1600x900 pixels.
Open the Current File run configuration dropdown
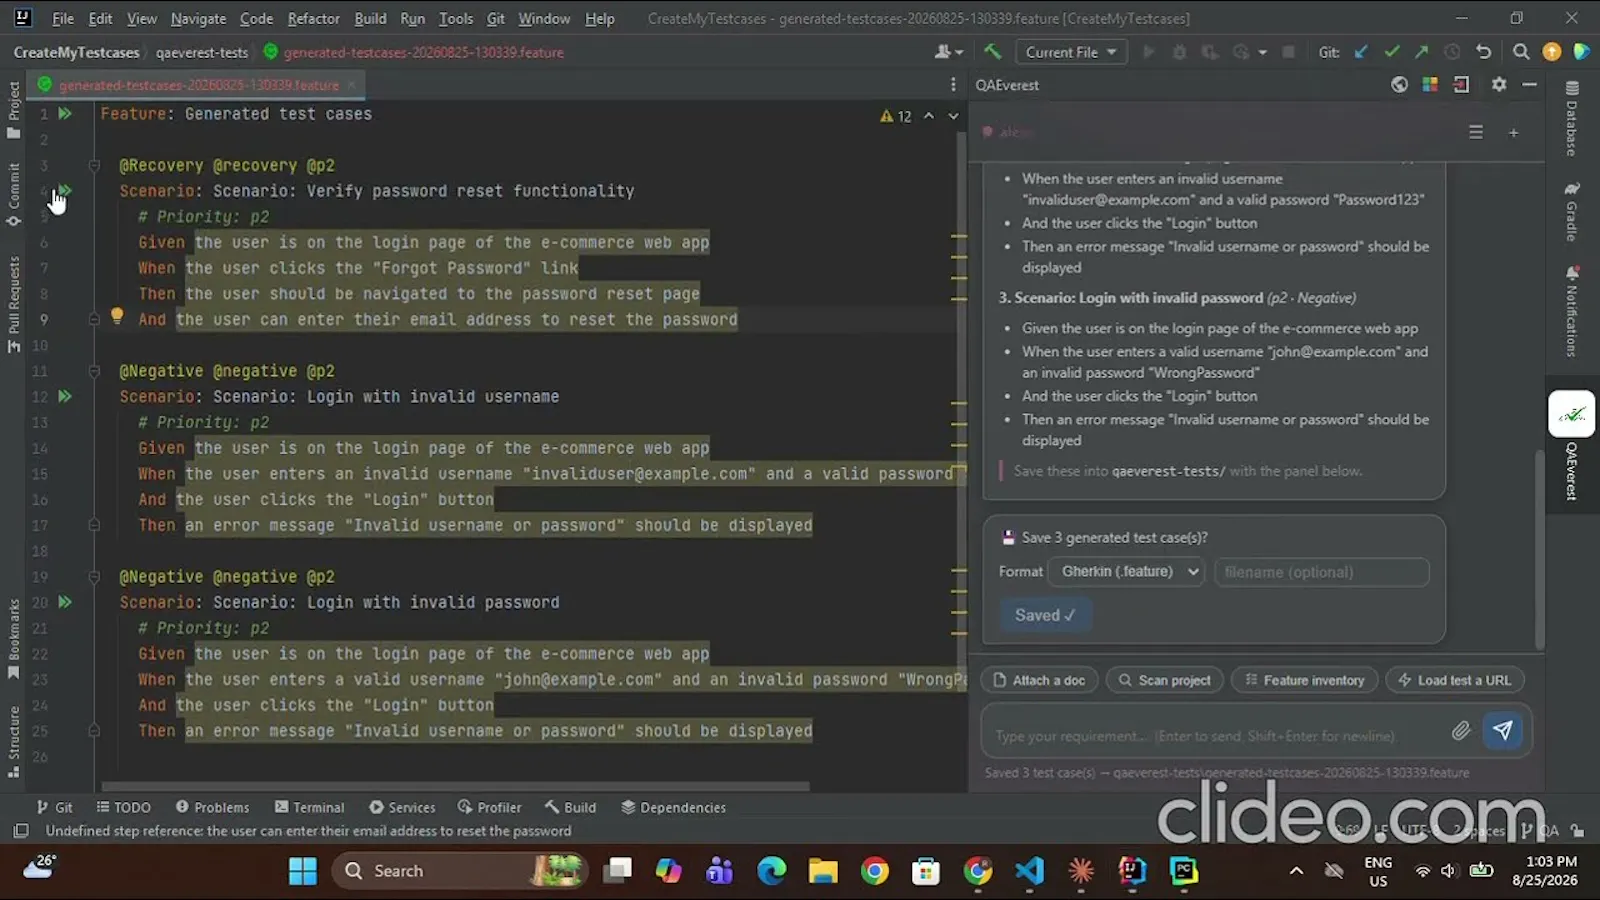click(x=1071, y=52)
